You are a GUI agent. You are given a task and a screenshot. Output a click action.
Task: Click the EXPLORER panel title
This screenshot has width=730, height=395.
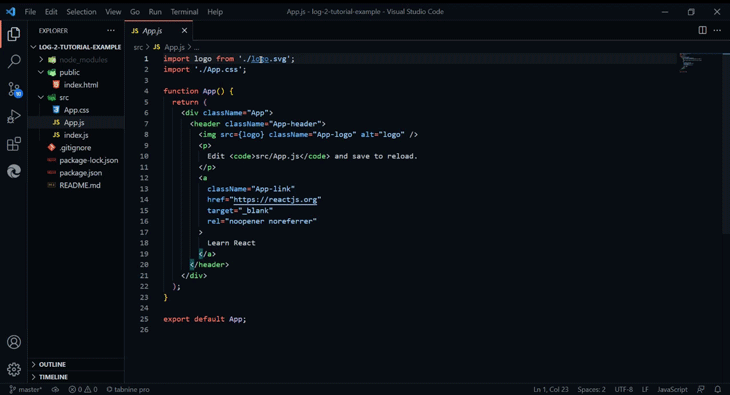point(53,31)
